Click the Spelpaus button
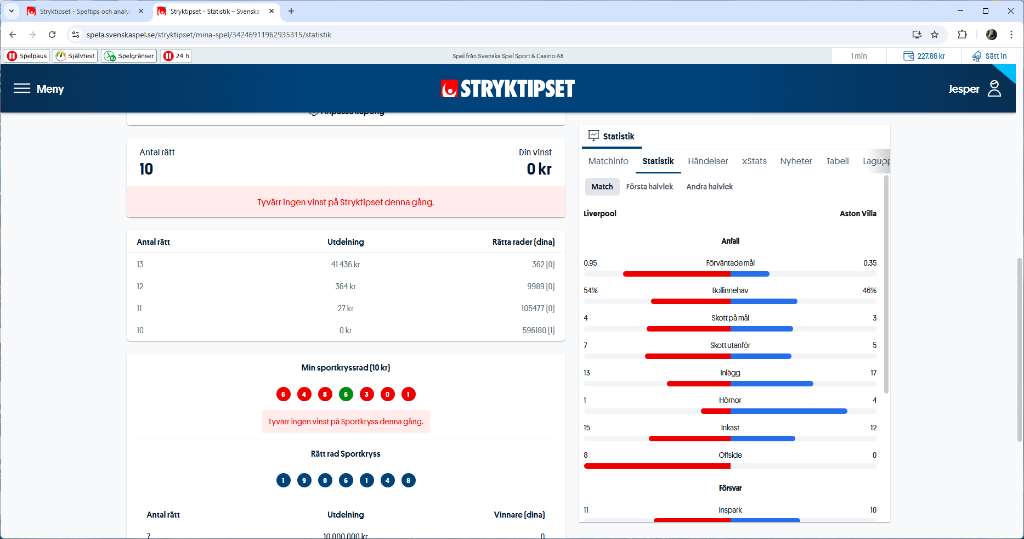1024x539 pixels. point(28,56)
